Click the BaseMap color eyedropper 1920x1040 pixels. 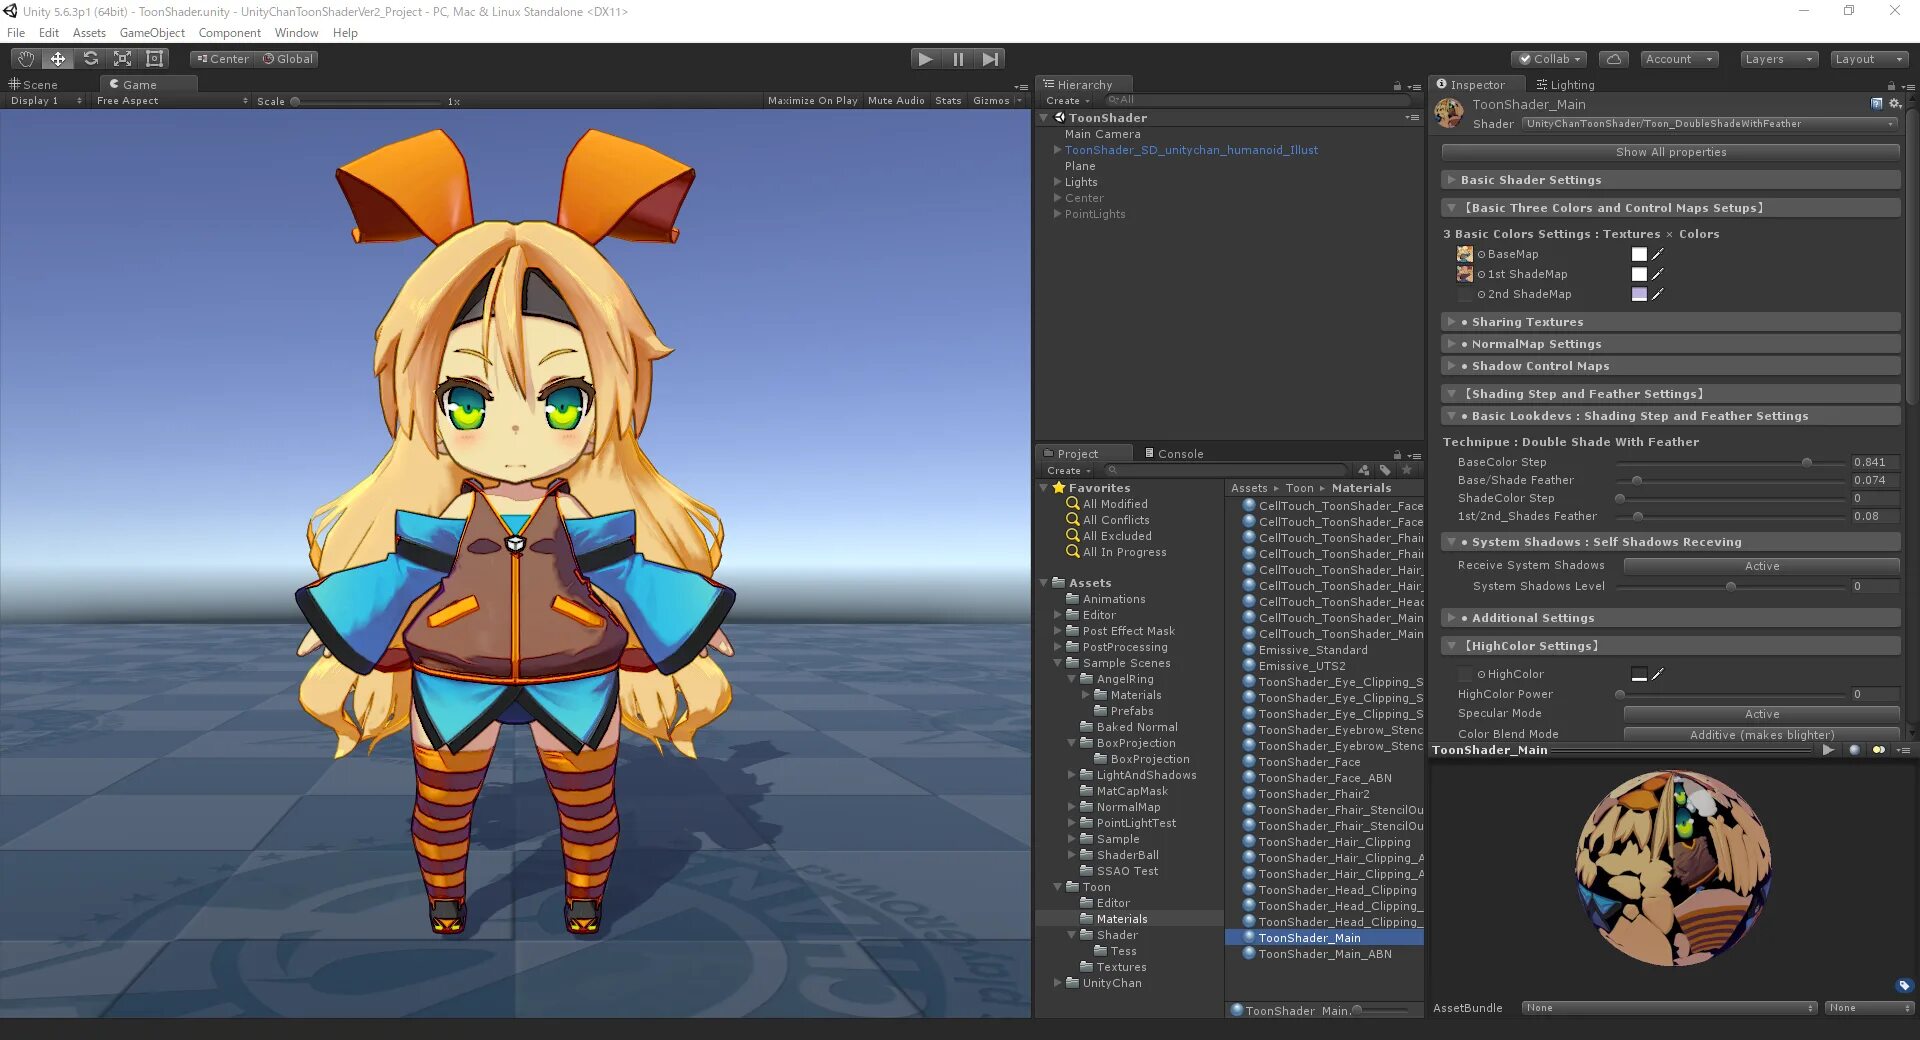[1657, 254]
